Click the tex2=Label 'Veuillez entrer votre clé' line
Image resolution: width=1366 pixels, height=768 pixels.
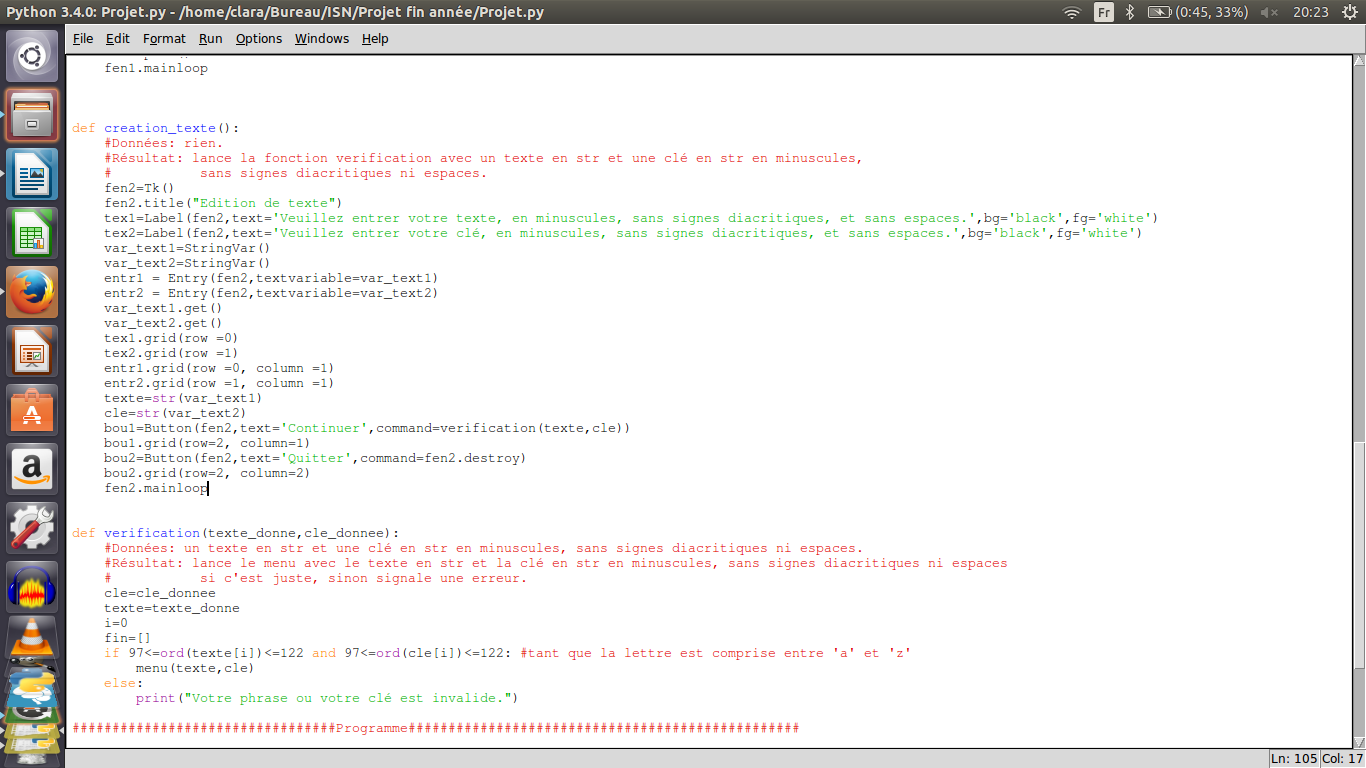tap(623, 233)
